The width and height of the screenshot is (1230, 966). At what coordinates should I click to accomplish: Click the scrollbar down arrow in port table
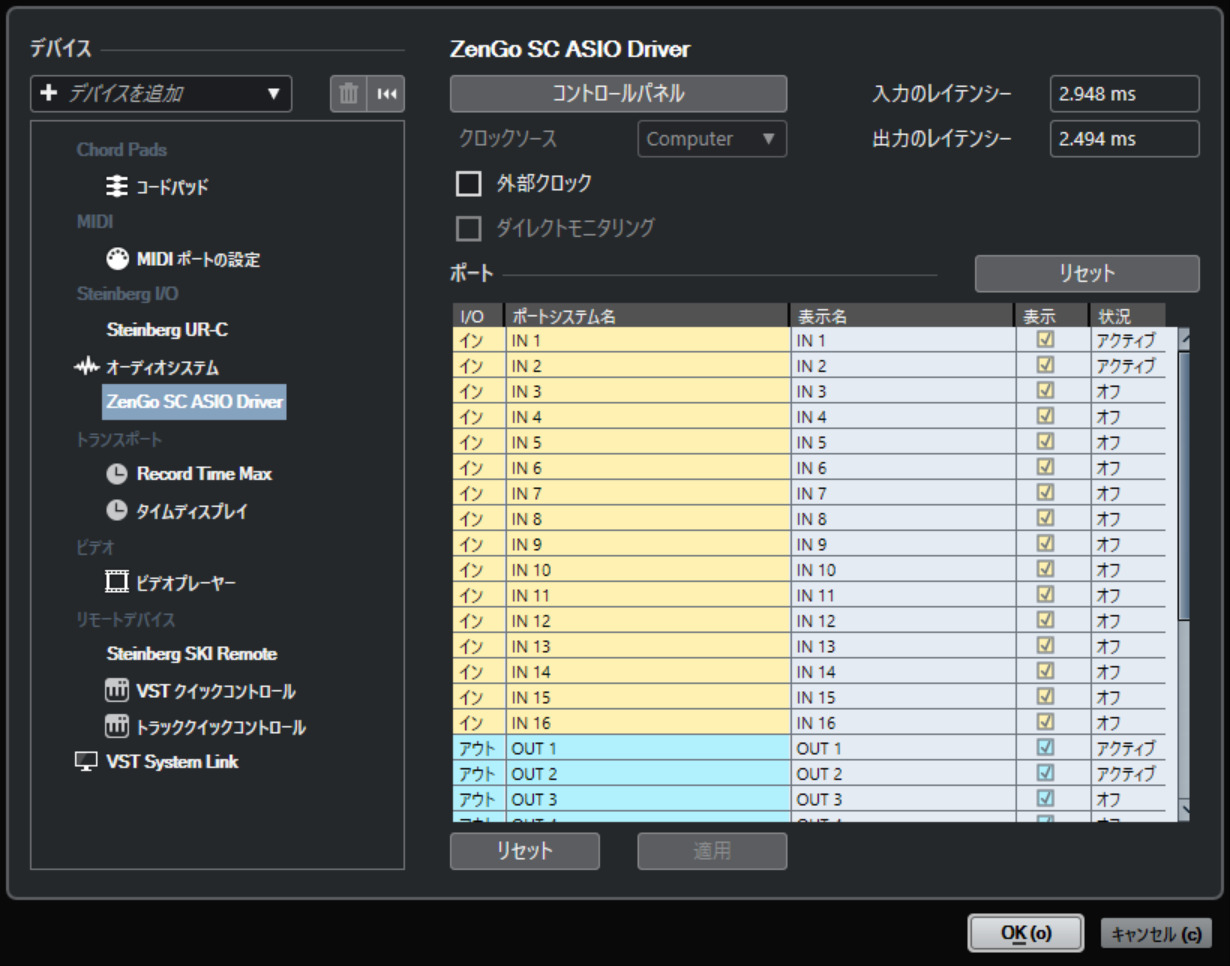click(1184, 810)
